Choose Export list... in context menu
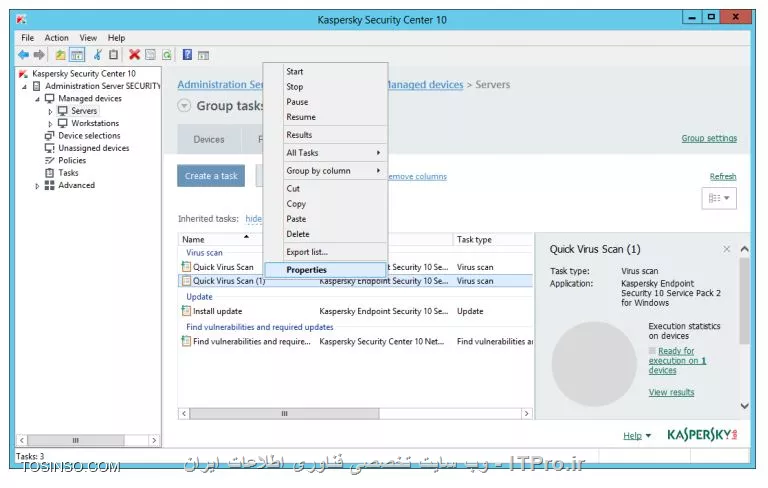Screen dimensions: 768x488 pos(307,252)
